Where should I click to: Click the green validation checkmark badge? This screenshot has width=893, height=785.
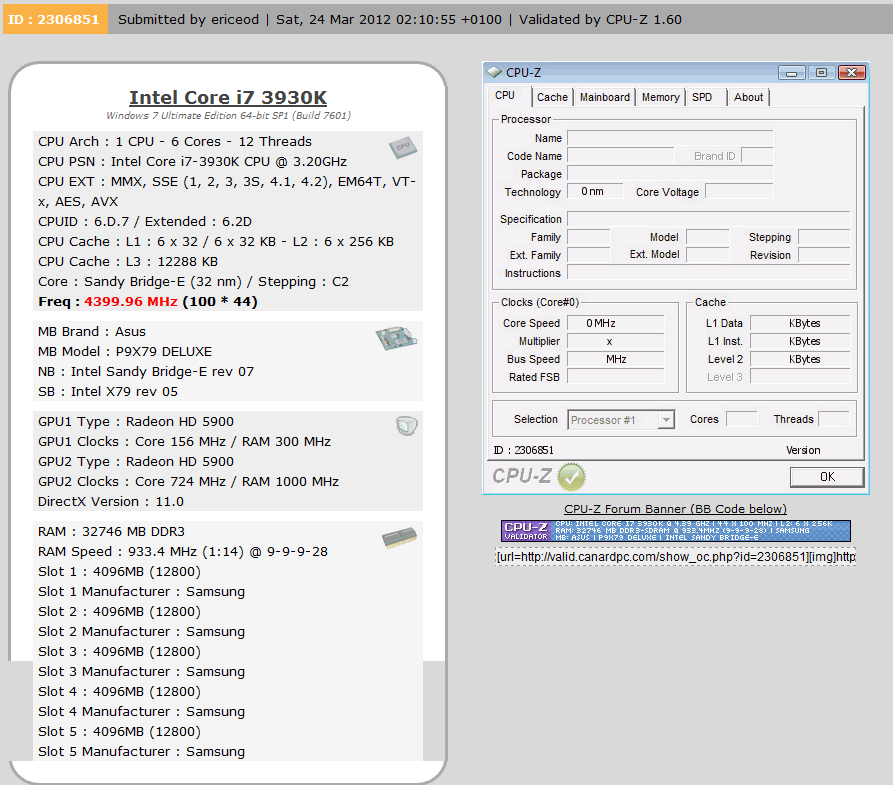tap(571, 477)
